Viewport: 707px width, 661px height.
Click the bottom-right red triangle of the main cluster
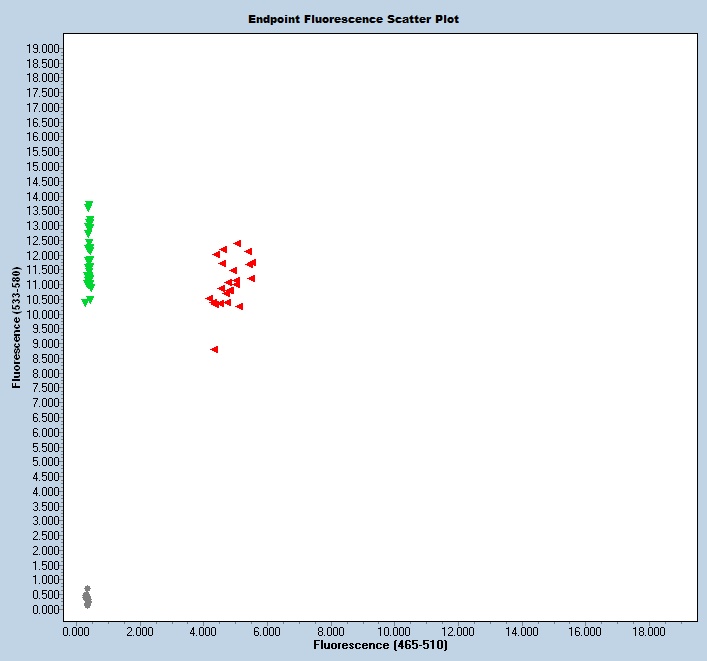[240, 306]
